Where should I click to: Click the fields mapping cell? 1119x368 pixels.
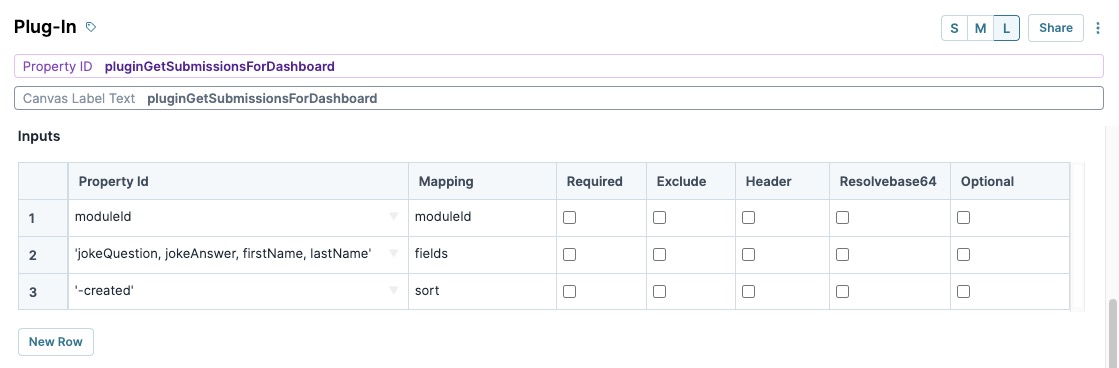pos(482,254)
